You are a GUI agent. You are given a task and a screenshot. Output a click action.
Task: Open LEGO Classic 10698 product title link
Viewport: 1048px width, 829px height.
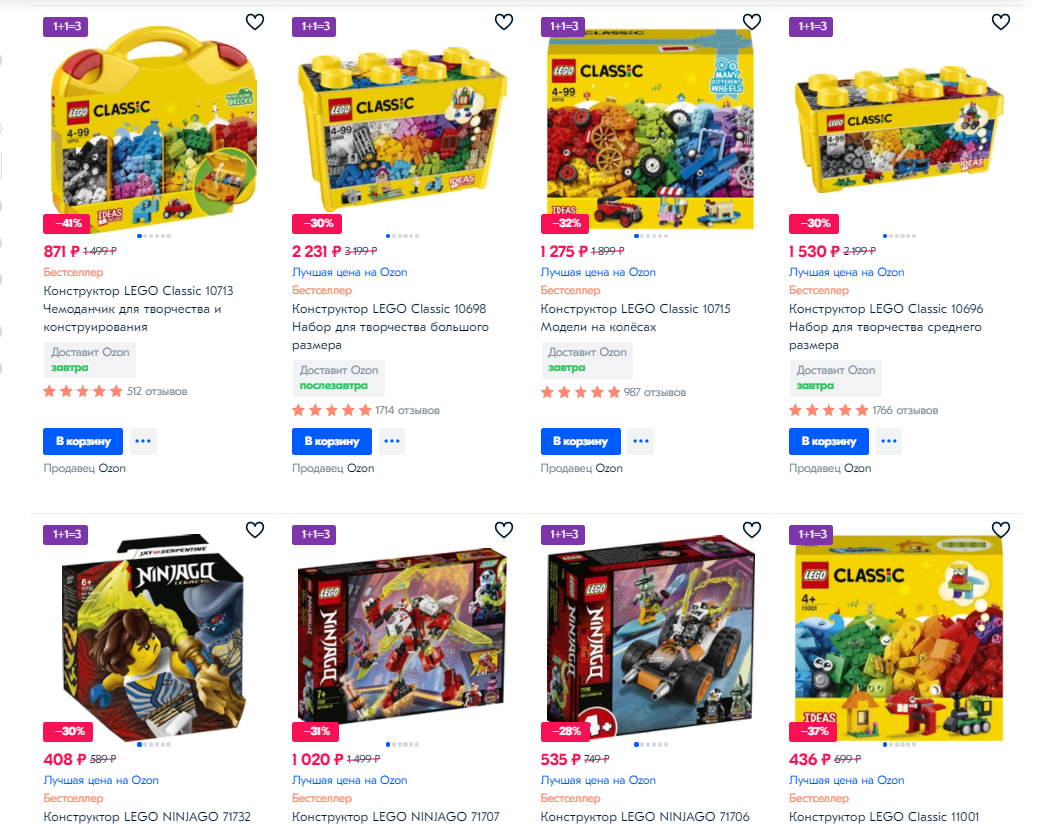[390, 327]
